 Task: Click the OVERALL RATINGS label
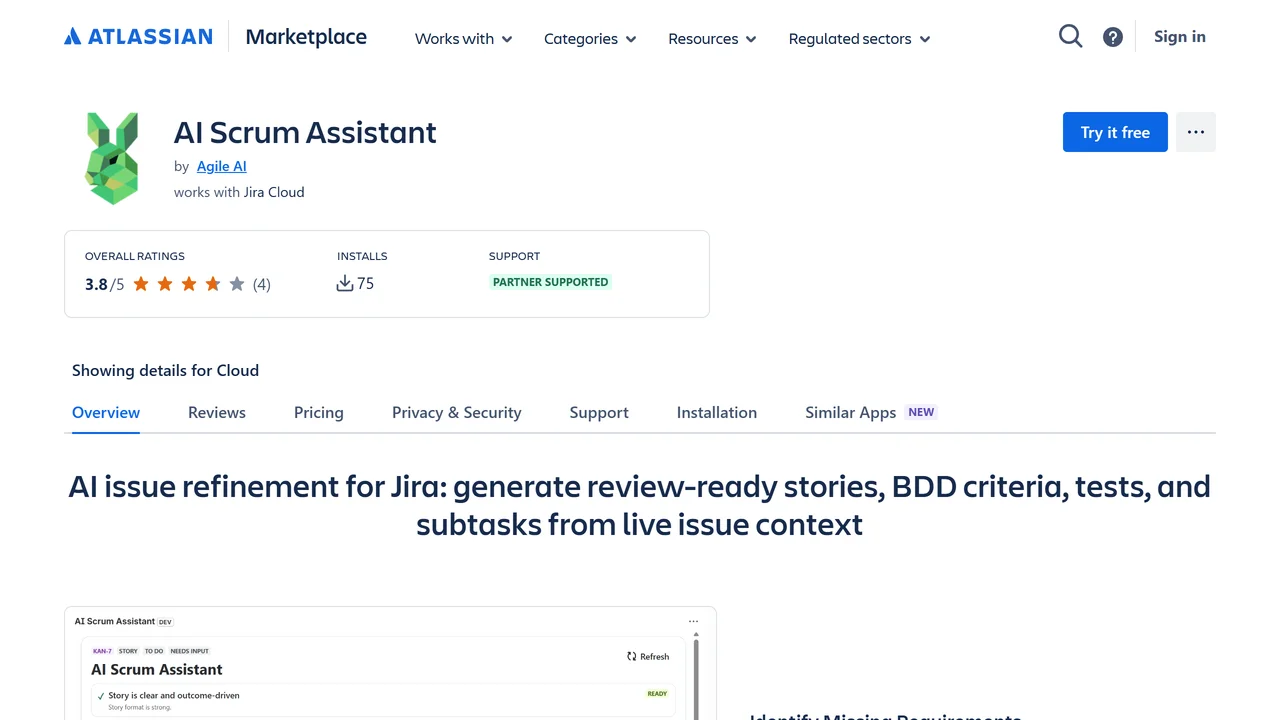(135, 256)
